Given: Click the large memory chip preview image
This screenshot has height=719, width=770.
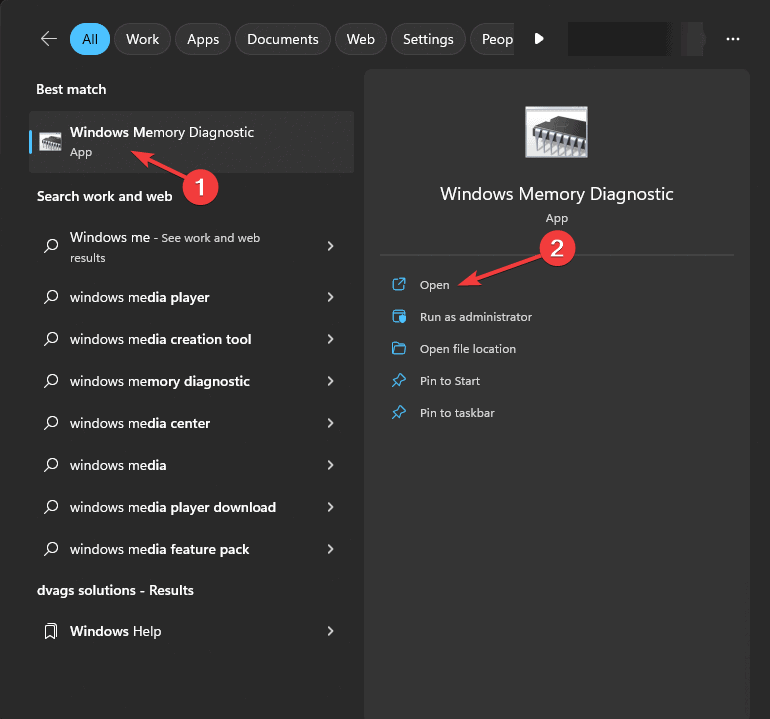Looking at the screenshot, I should [x=556, y=133].
